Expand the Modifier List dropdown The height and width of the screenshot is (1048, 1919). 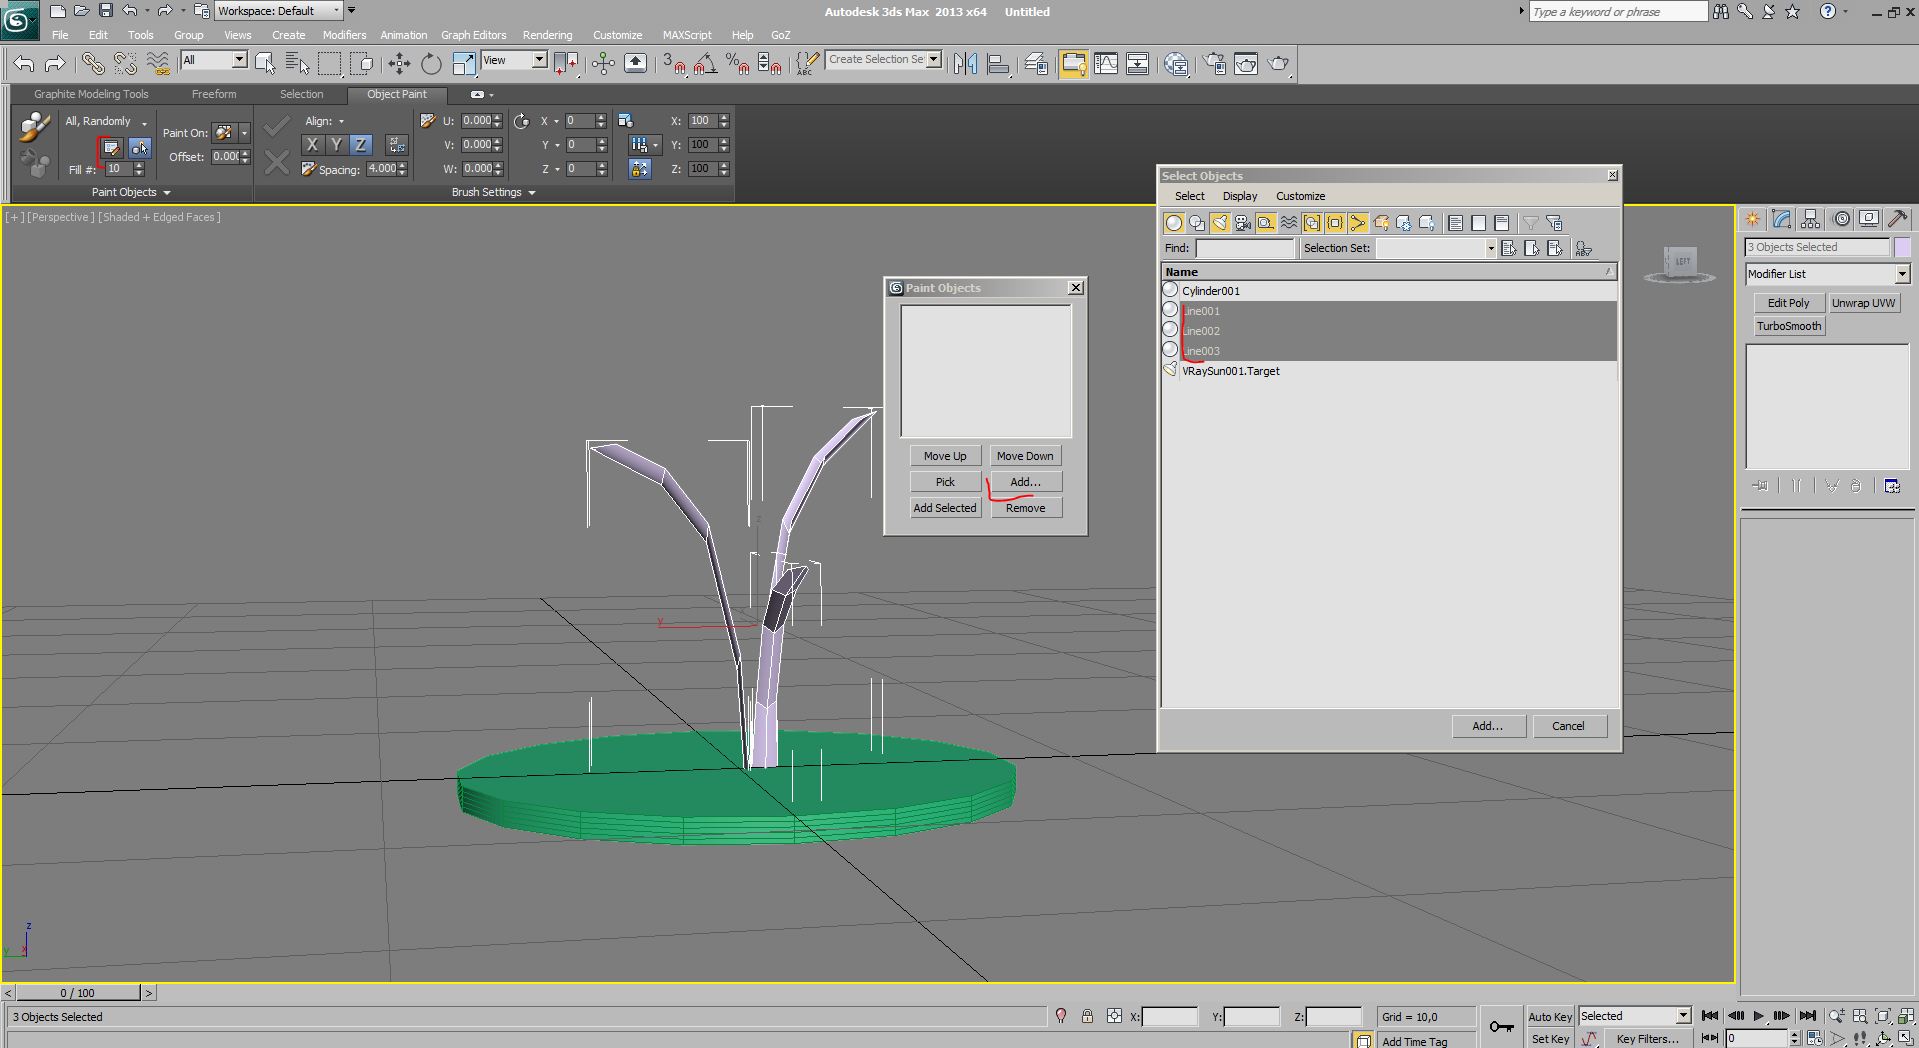click(1901, 274)
